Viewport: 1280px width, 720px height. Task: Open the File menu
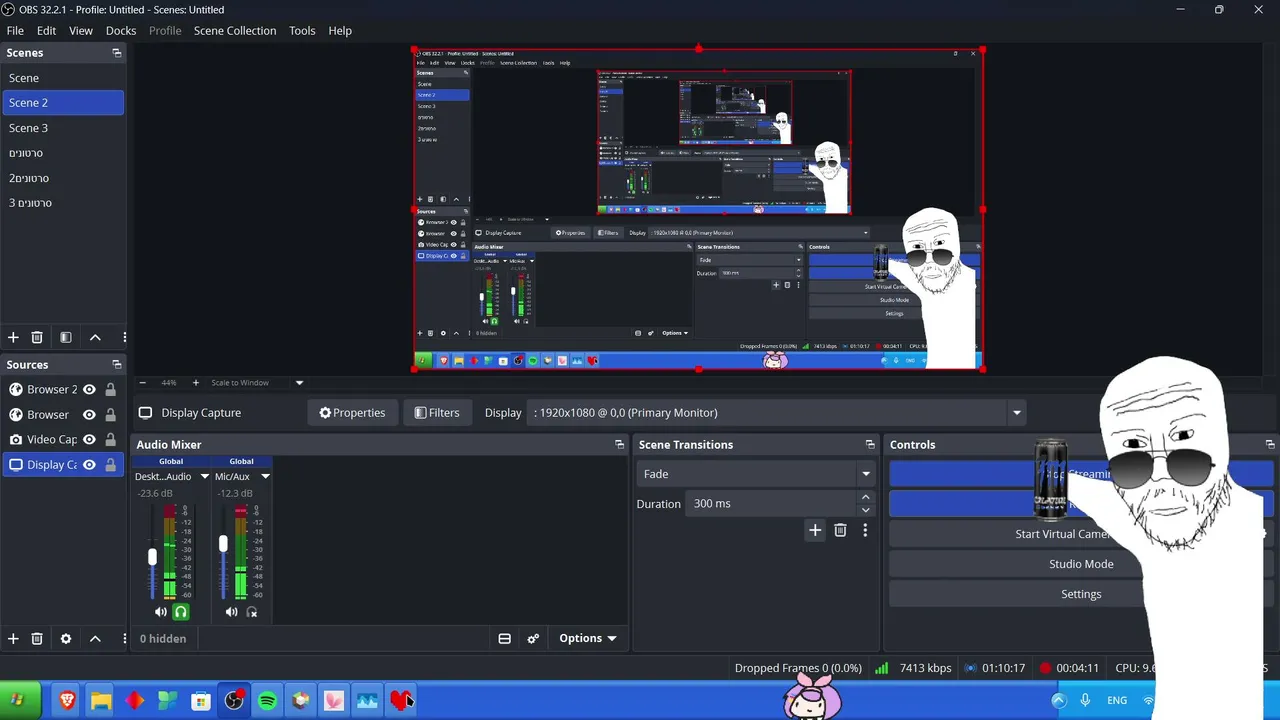15,31
